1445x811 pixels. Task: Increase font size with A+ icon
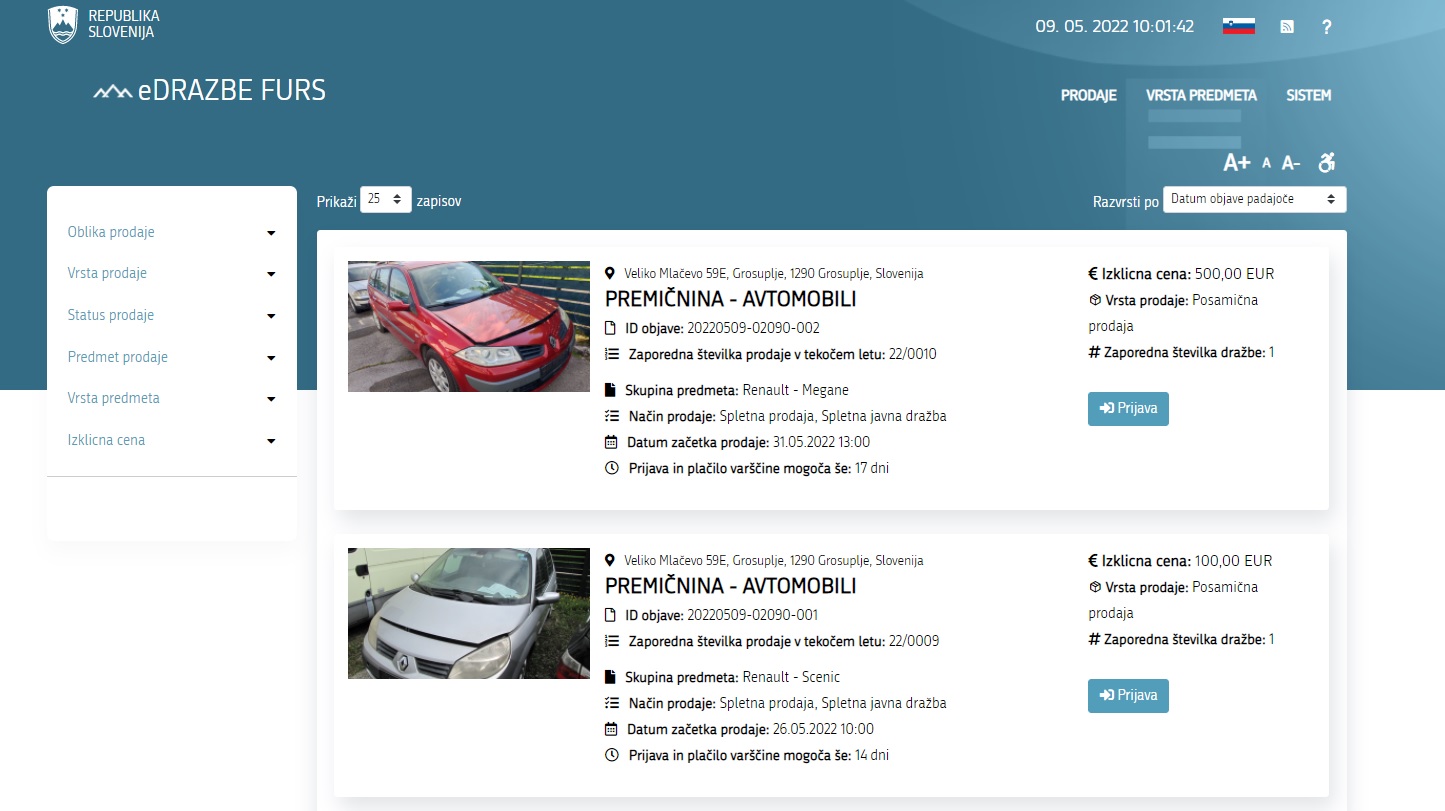(1237, 163)
